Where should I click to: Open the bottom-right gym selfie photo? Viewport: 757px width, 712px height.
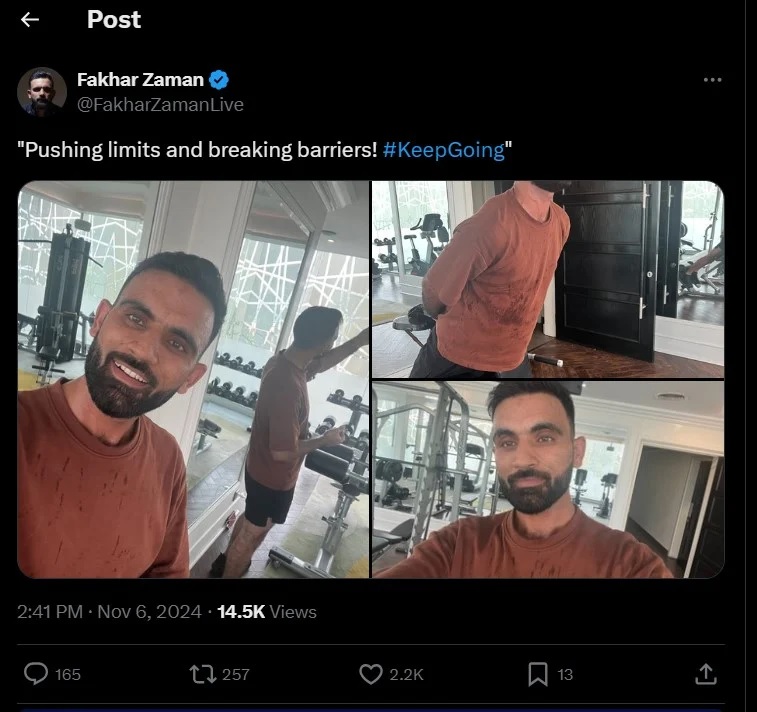548,479
